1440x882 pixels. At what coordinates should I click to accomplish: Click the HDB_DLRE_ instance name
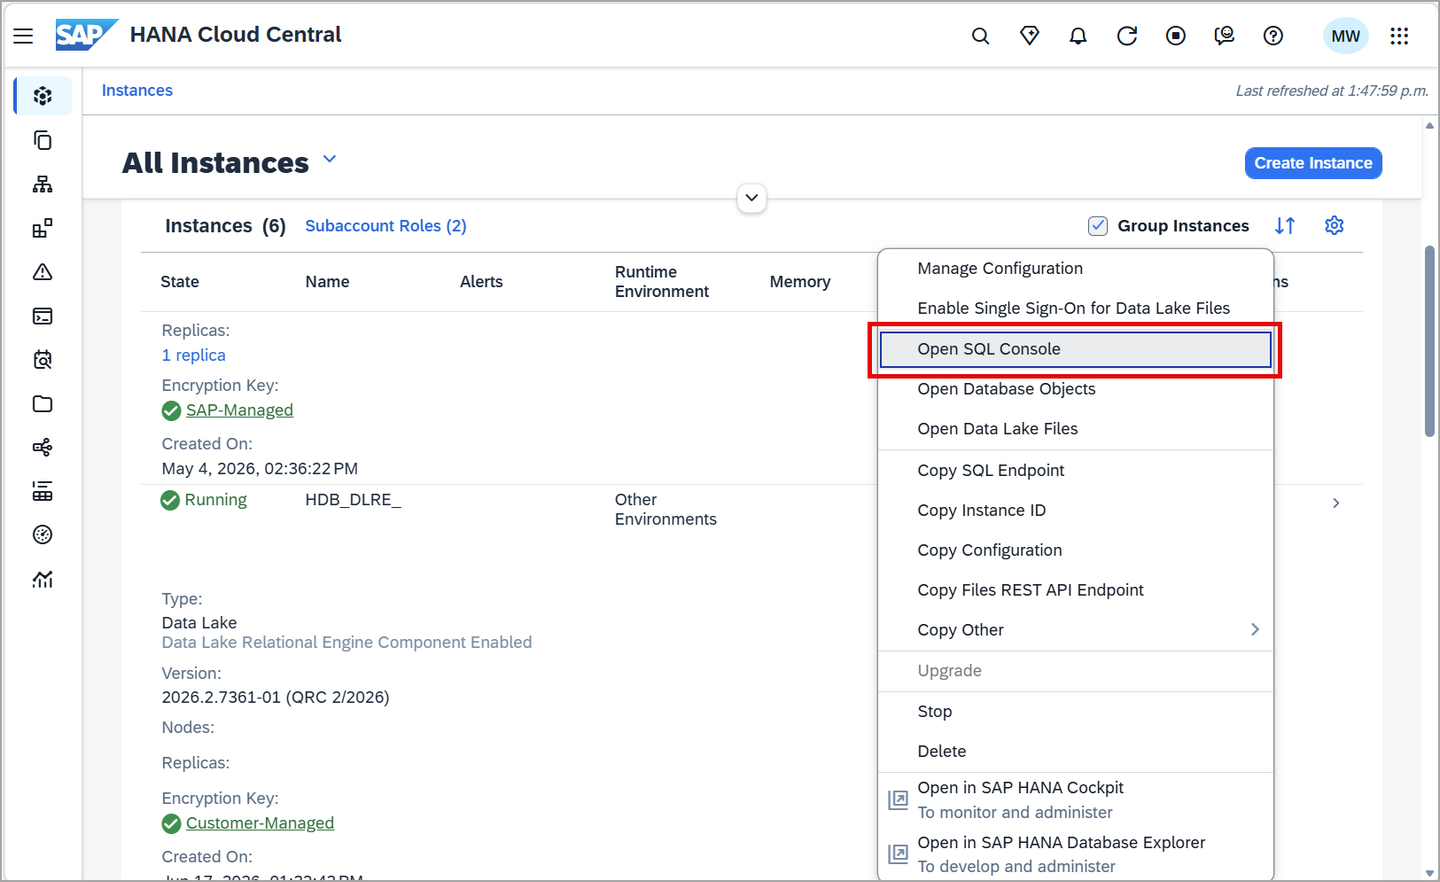(x=353, y=500)
